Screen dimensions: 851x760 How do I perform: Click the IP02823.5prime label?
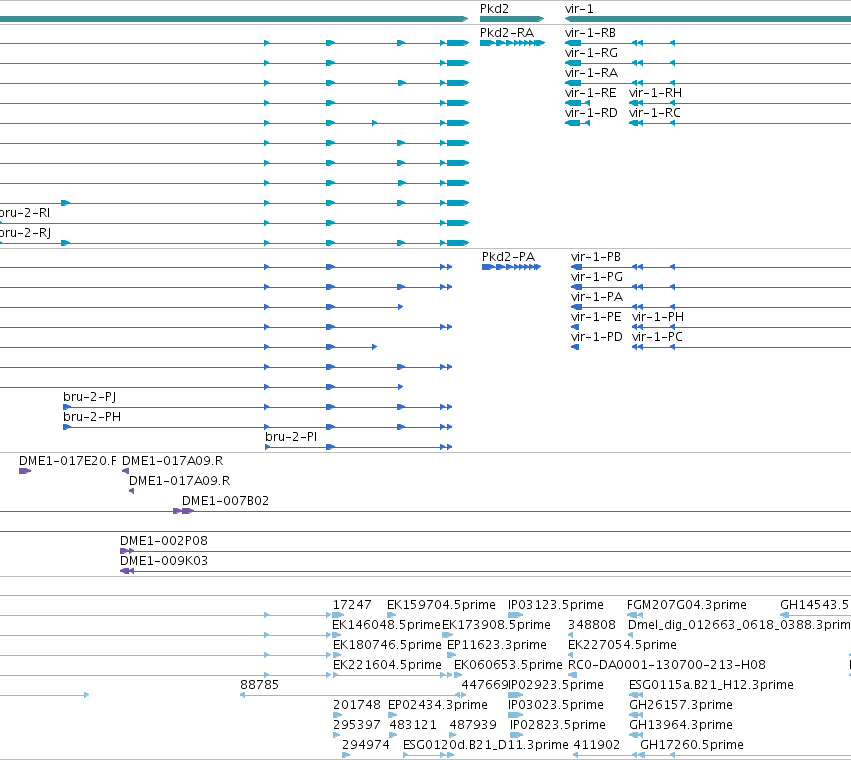[557, 725]
